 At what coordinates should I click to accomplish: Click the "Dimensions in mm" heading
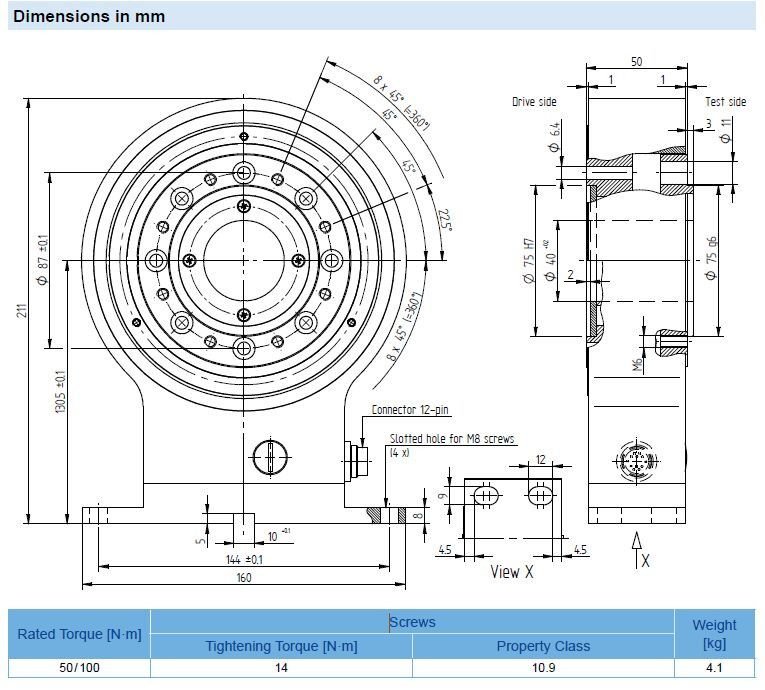[89, 16]
